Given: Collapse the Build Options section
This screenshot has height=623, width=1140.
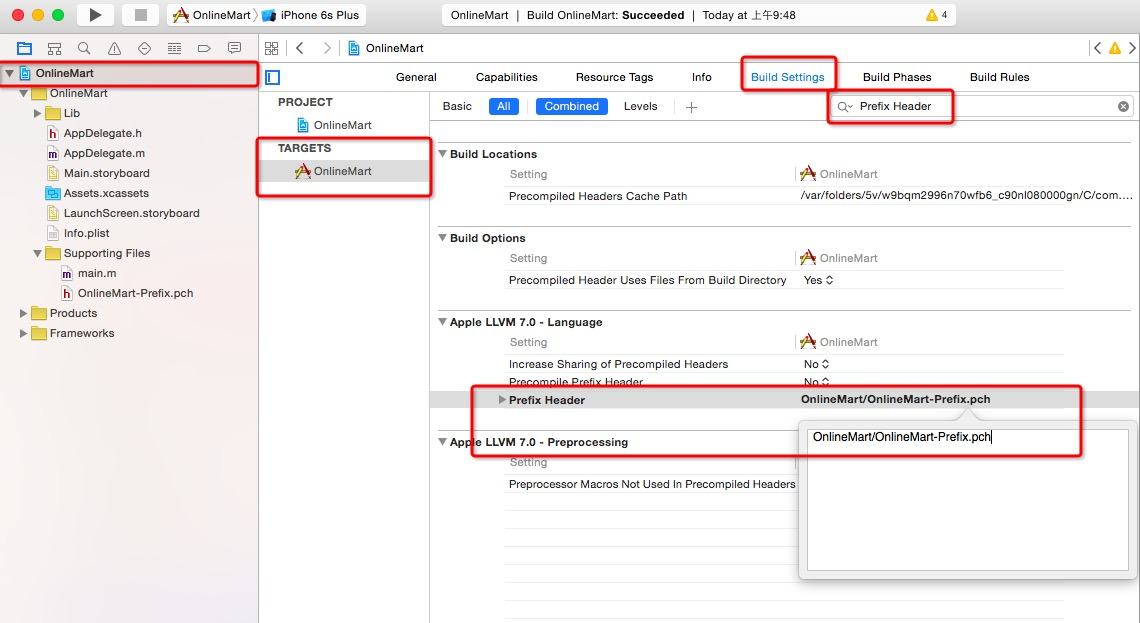Looking at the screenshot, I should tap(442, 238).
